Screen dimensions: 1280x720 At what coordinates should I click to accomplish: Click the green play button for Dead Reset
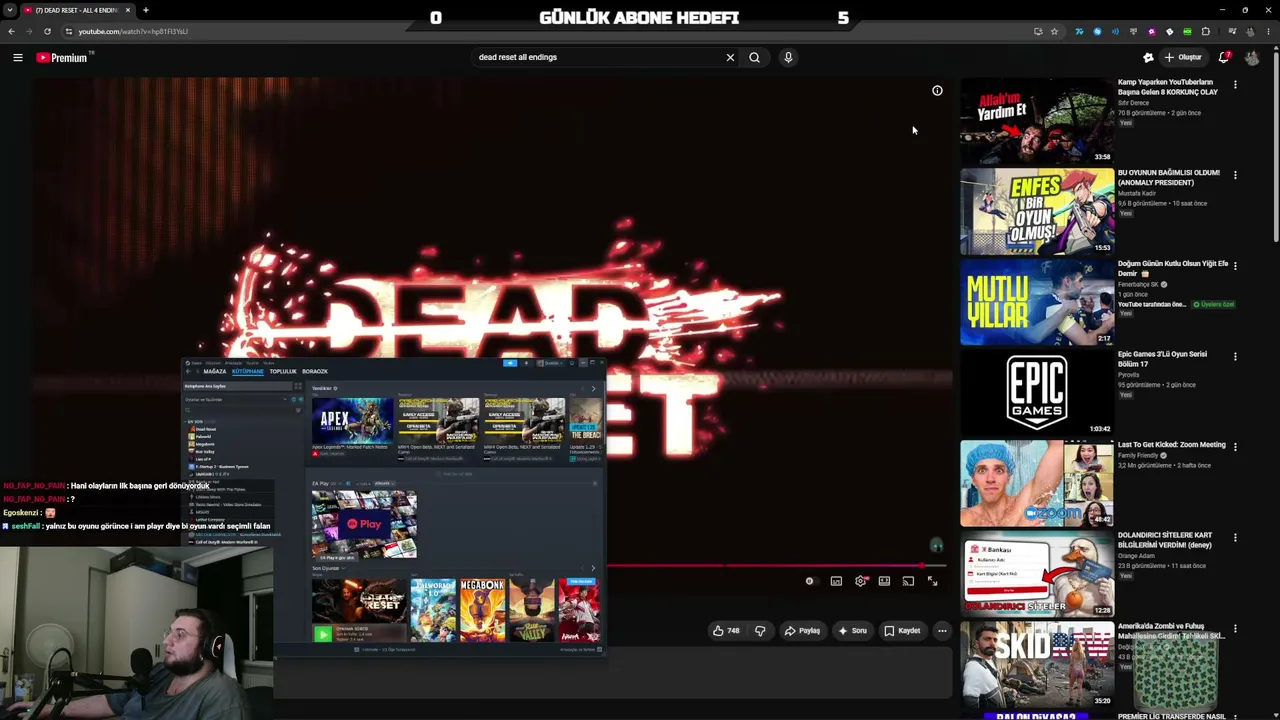(322, 634)
